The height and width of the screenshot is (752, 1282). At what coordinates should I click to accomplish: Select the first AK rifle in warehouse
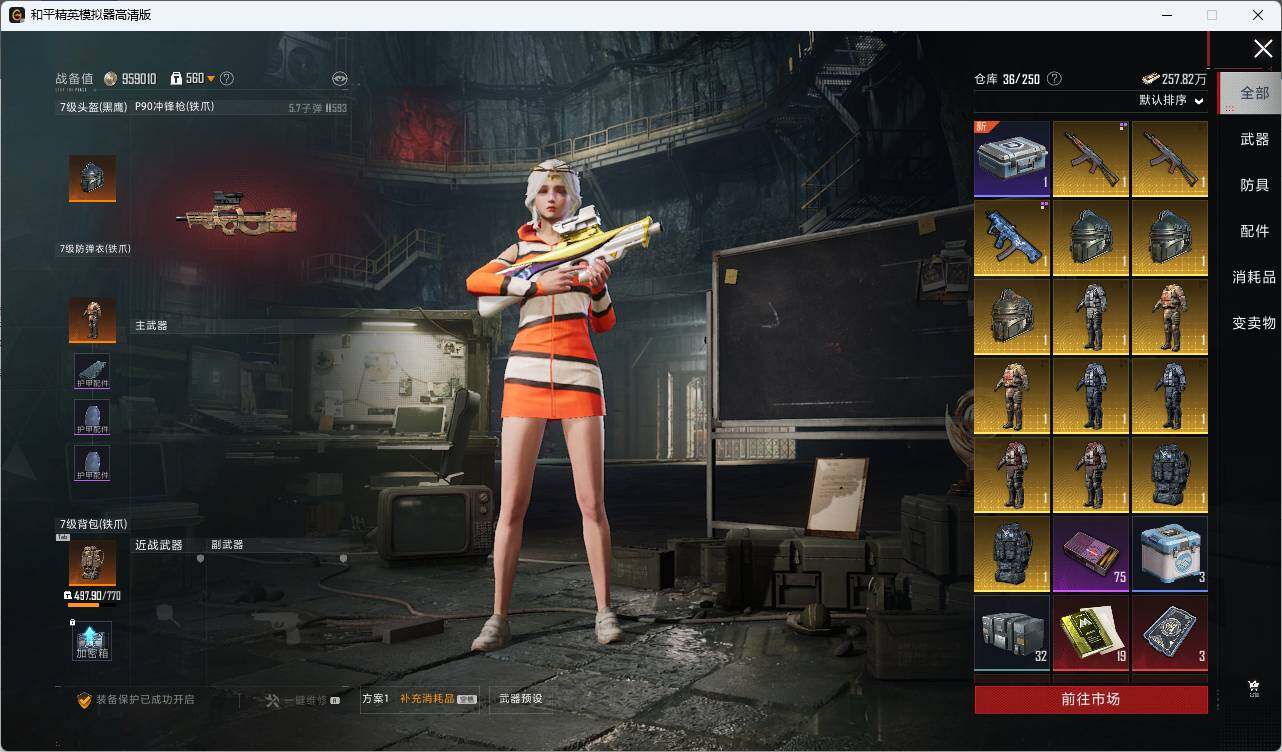click(x=1091, y=159)
